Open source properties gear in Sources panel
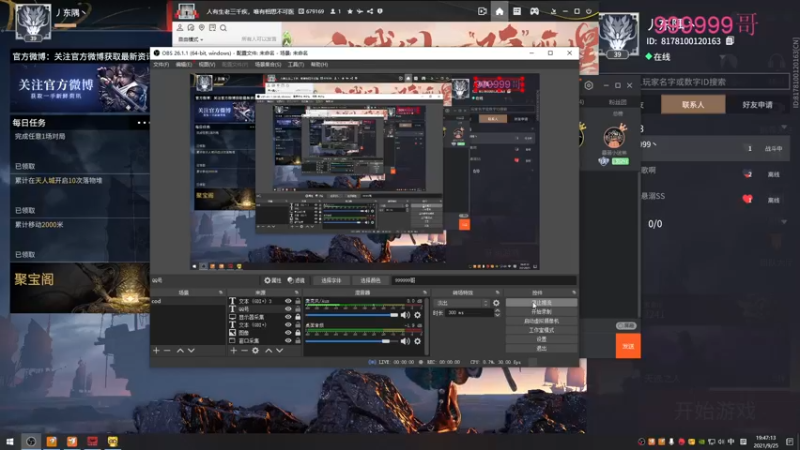Image resolution: width=800 pixels, height=450 pixels. (x=256, y=351)
